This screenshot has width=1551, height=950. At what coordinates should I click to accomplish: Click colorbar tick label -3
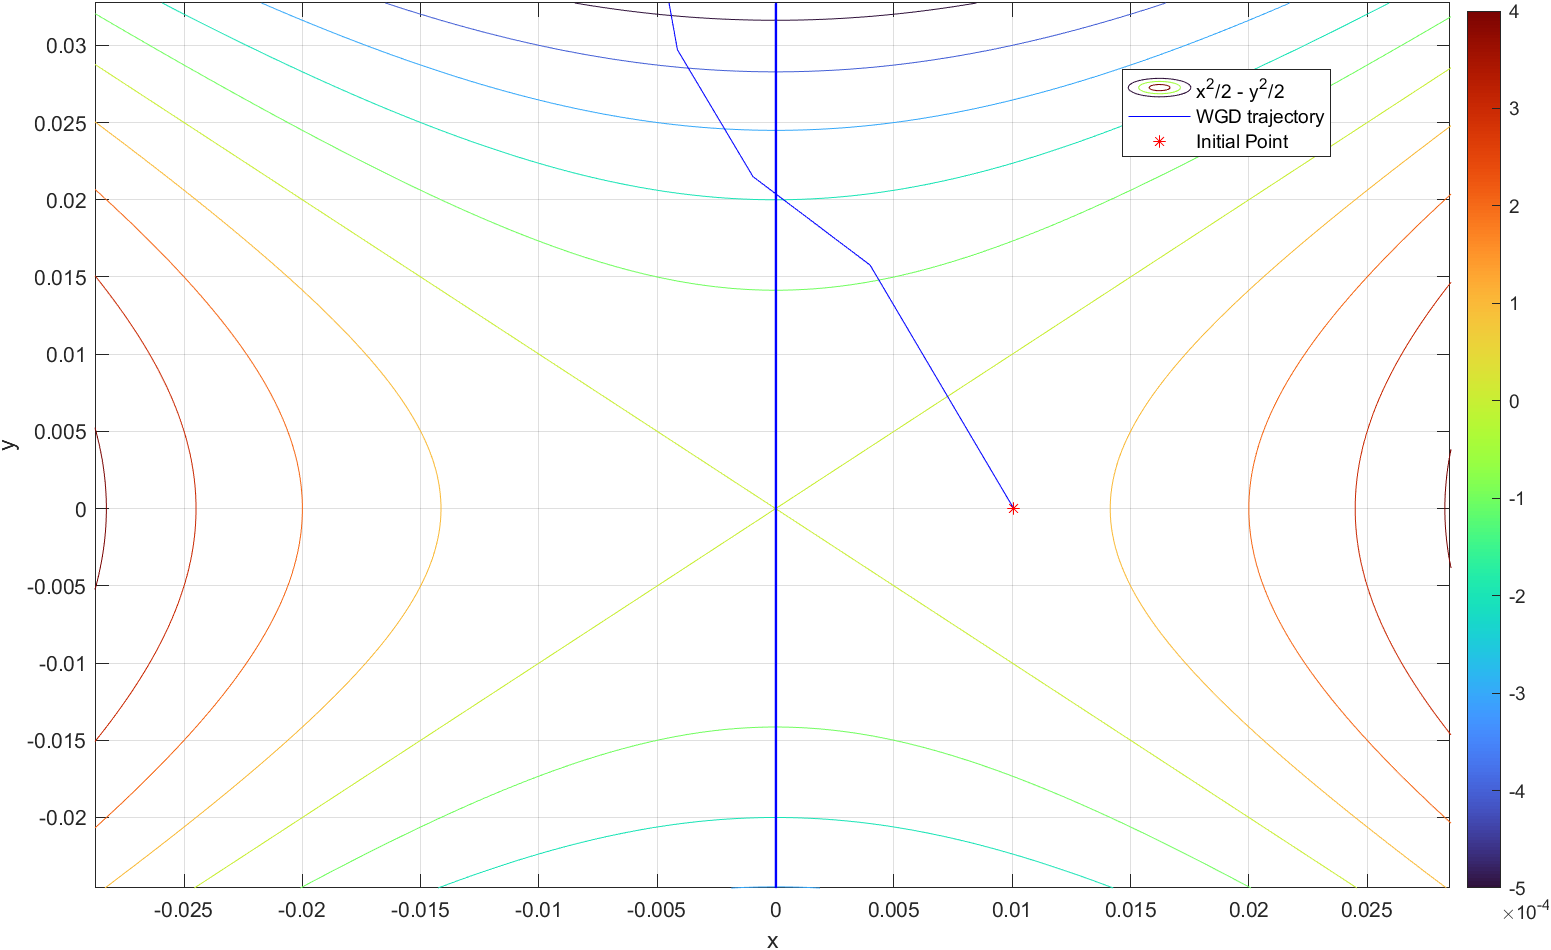(1517, 694)
